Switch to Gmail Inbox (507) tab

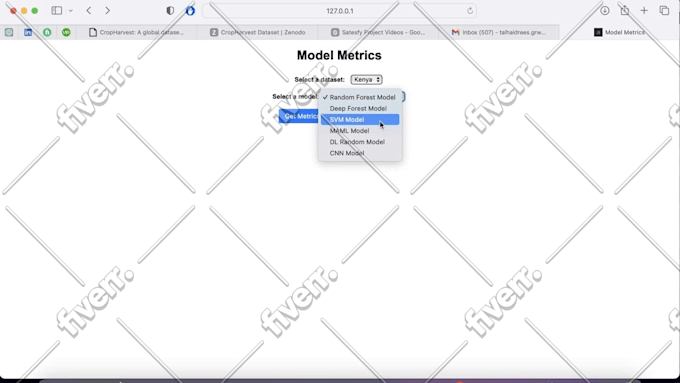[x=499, y=32]
